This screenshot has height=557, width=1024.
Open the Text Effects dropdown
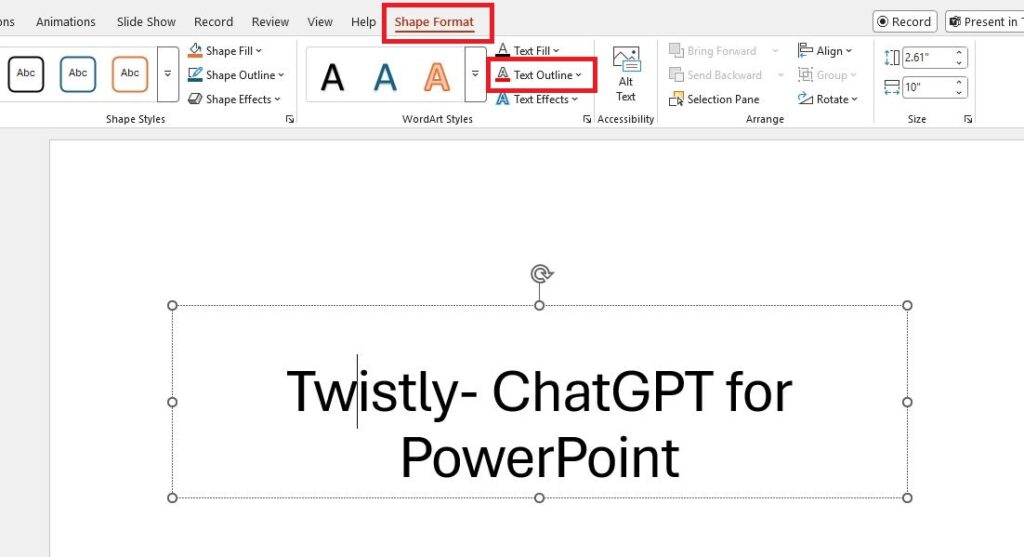point(537,99)
